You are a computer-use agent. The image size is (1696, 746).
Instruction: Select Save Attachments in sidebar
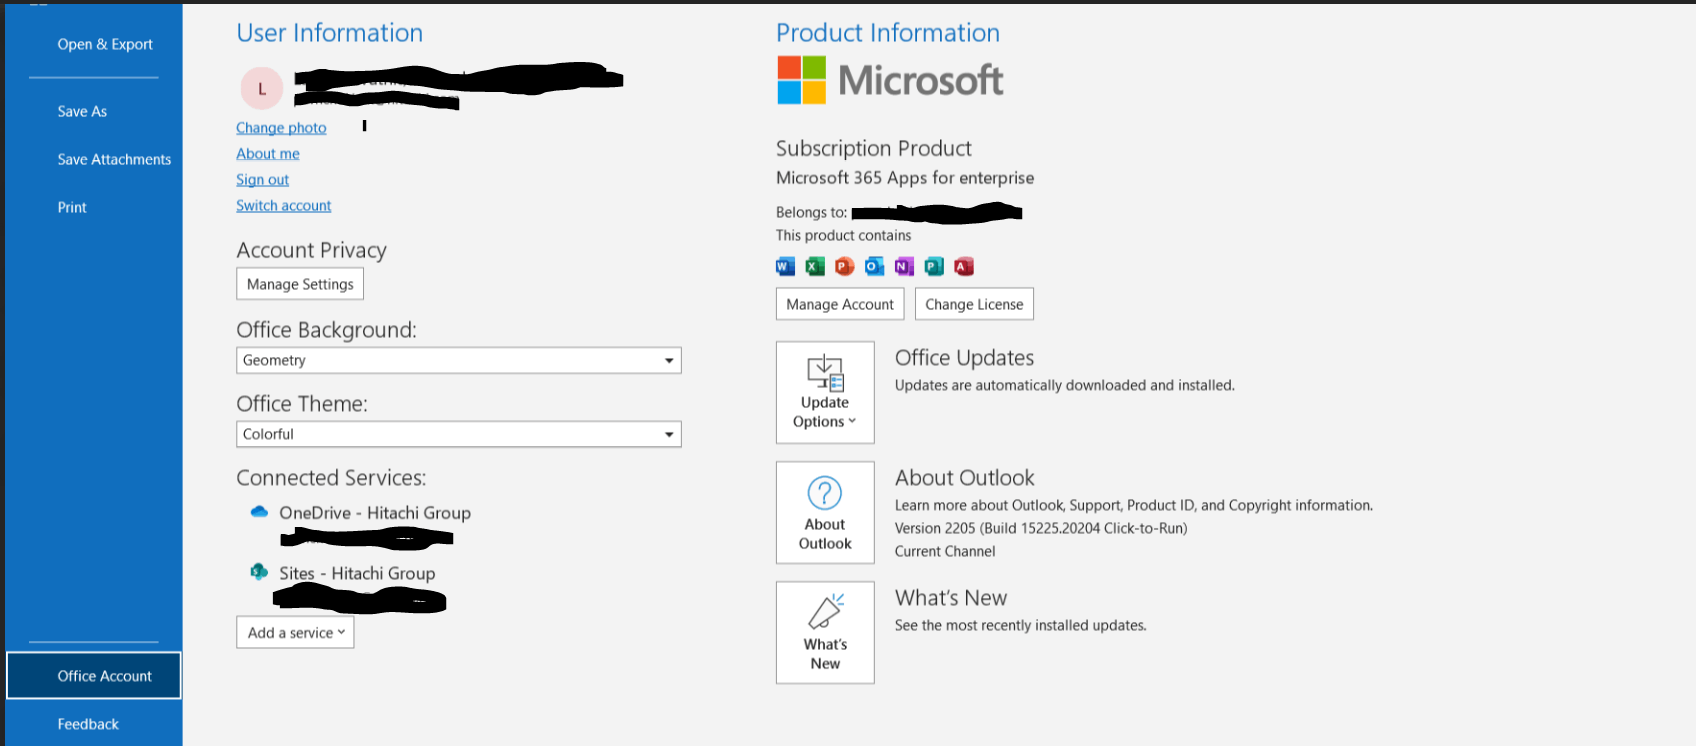click(114, 159)
